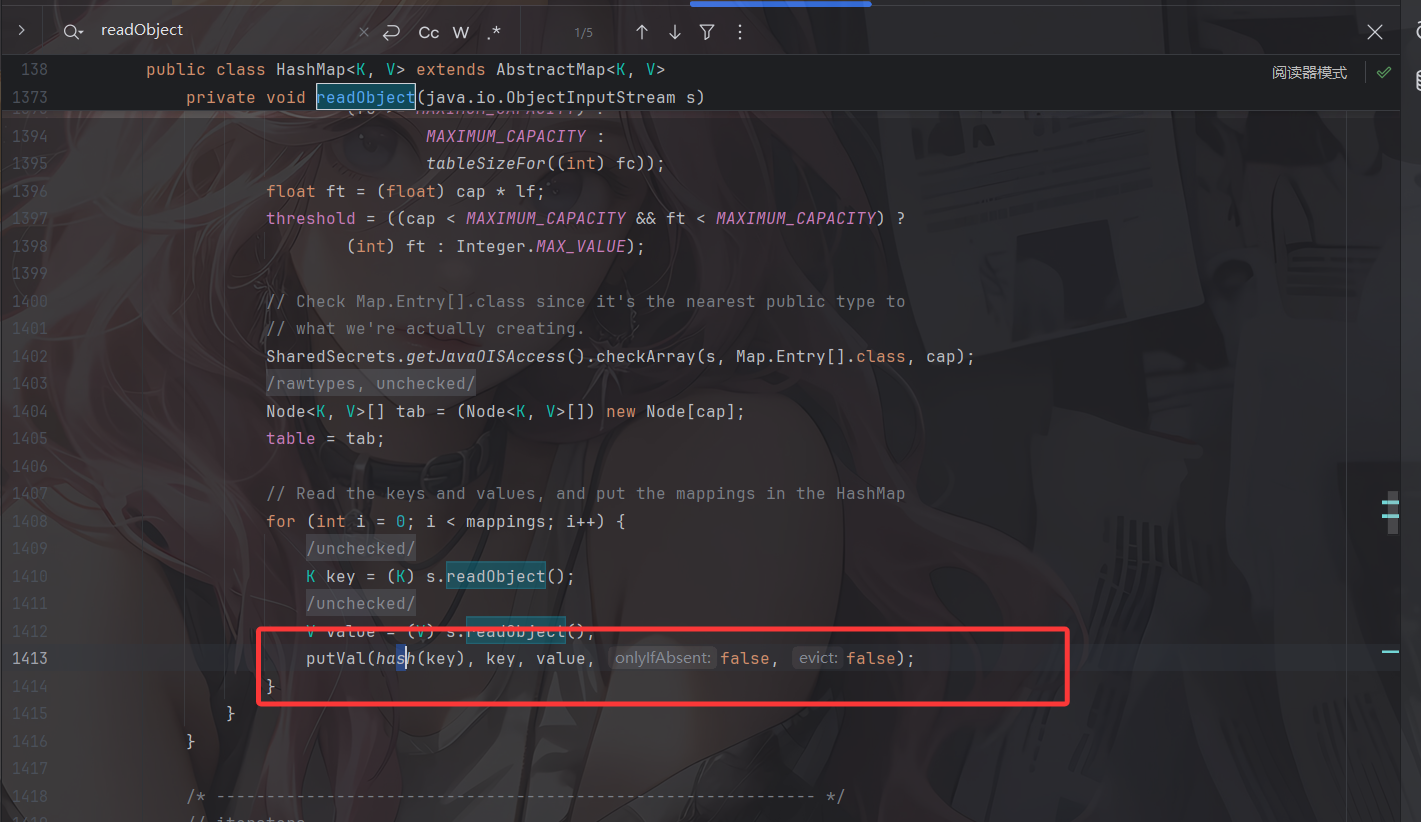1421x822 pixels.
Task: Click the 阅读器模式 reader mode button
Action: click(x=1309, y=73)
